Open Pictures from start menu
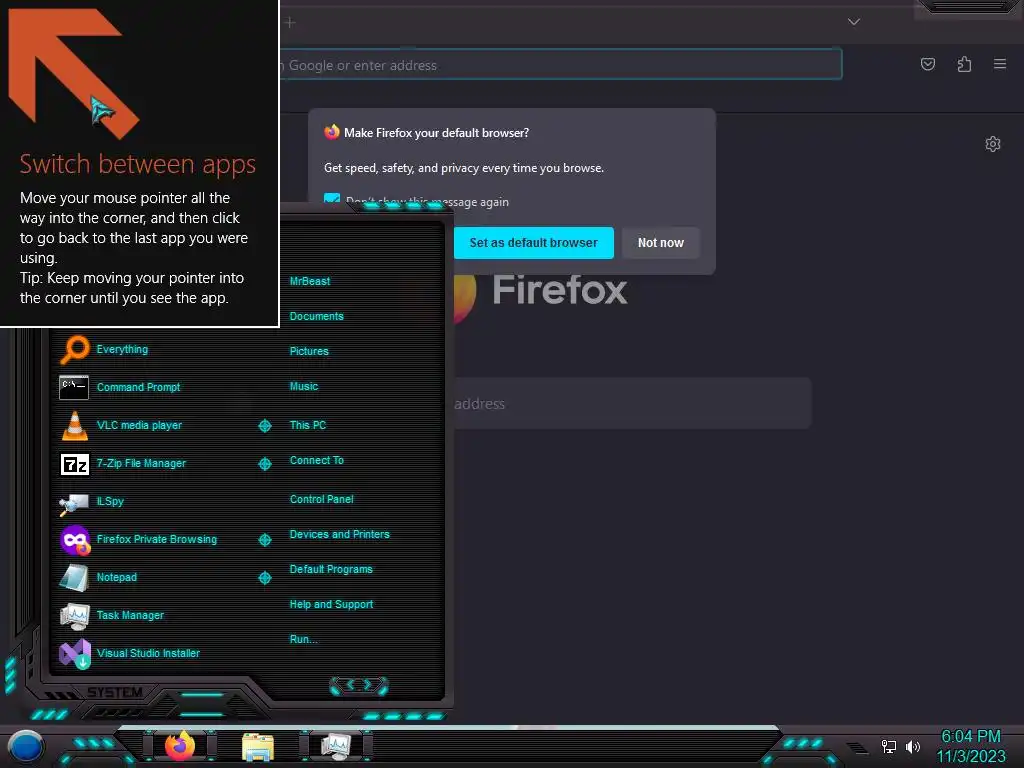The width and height of the screenshot is (1024, 768). (x=309, y=351)
